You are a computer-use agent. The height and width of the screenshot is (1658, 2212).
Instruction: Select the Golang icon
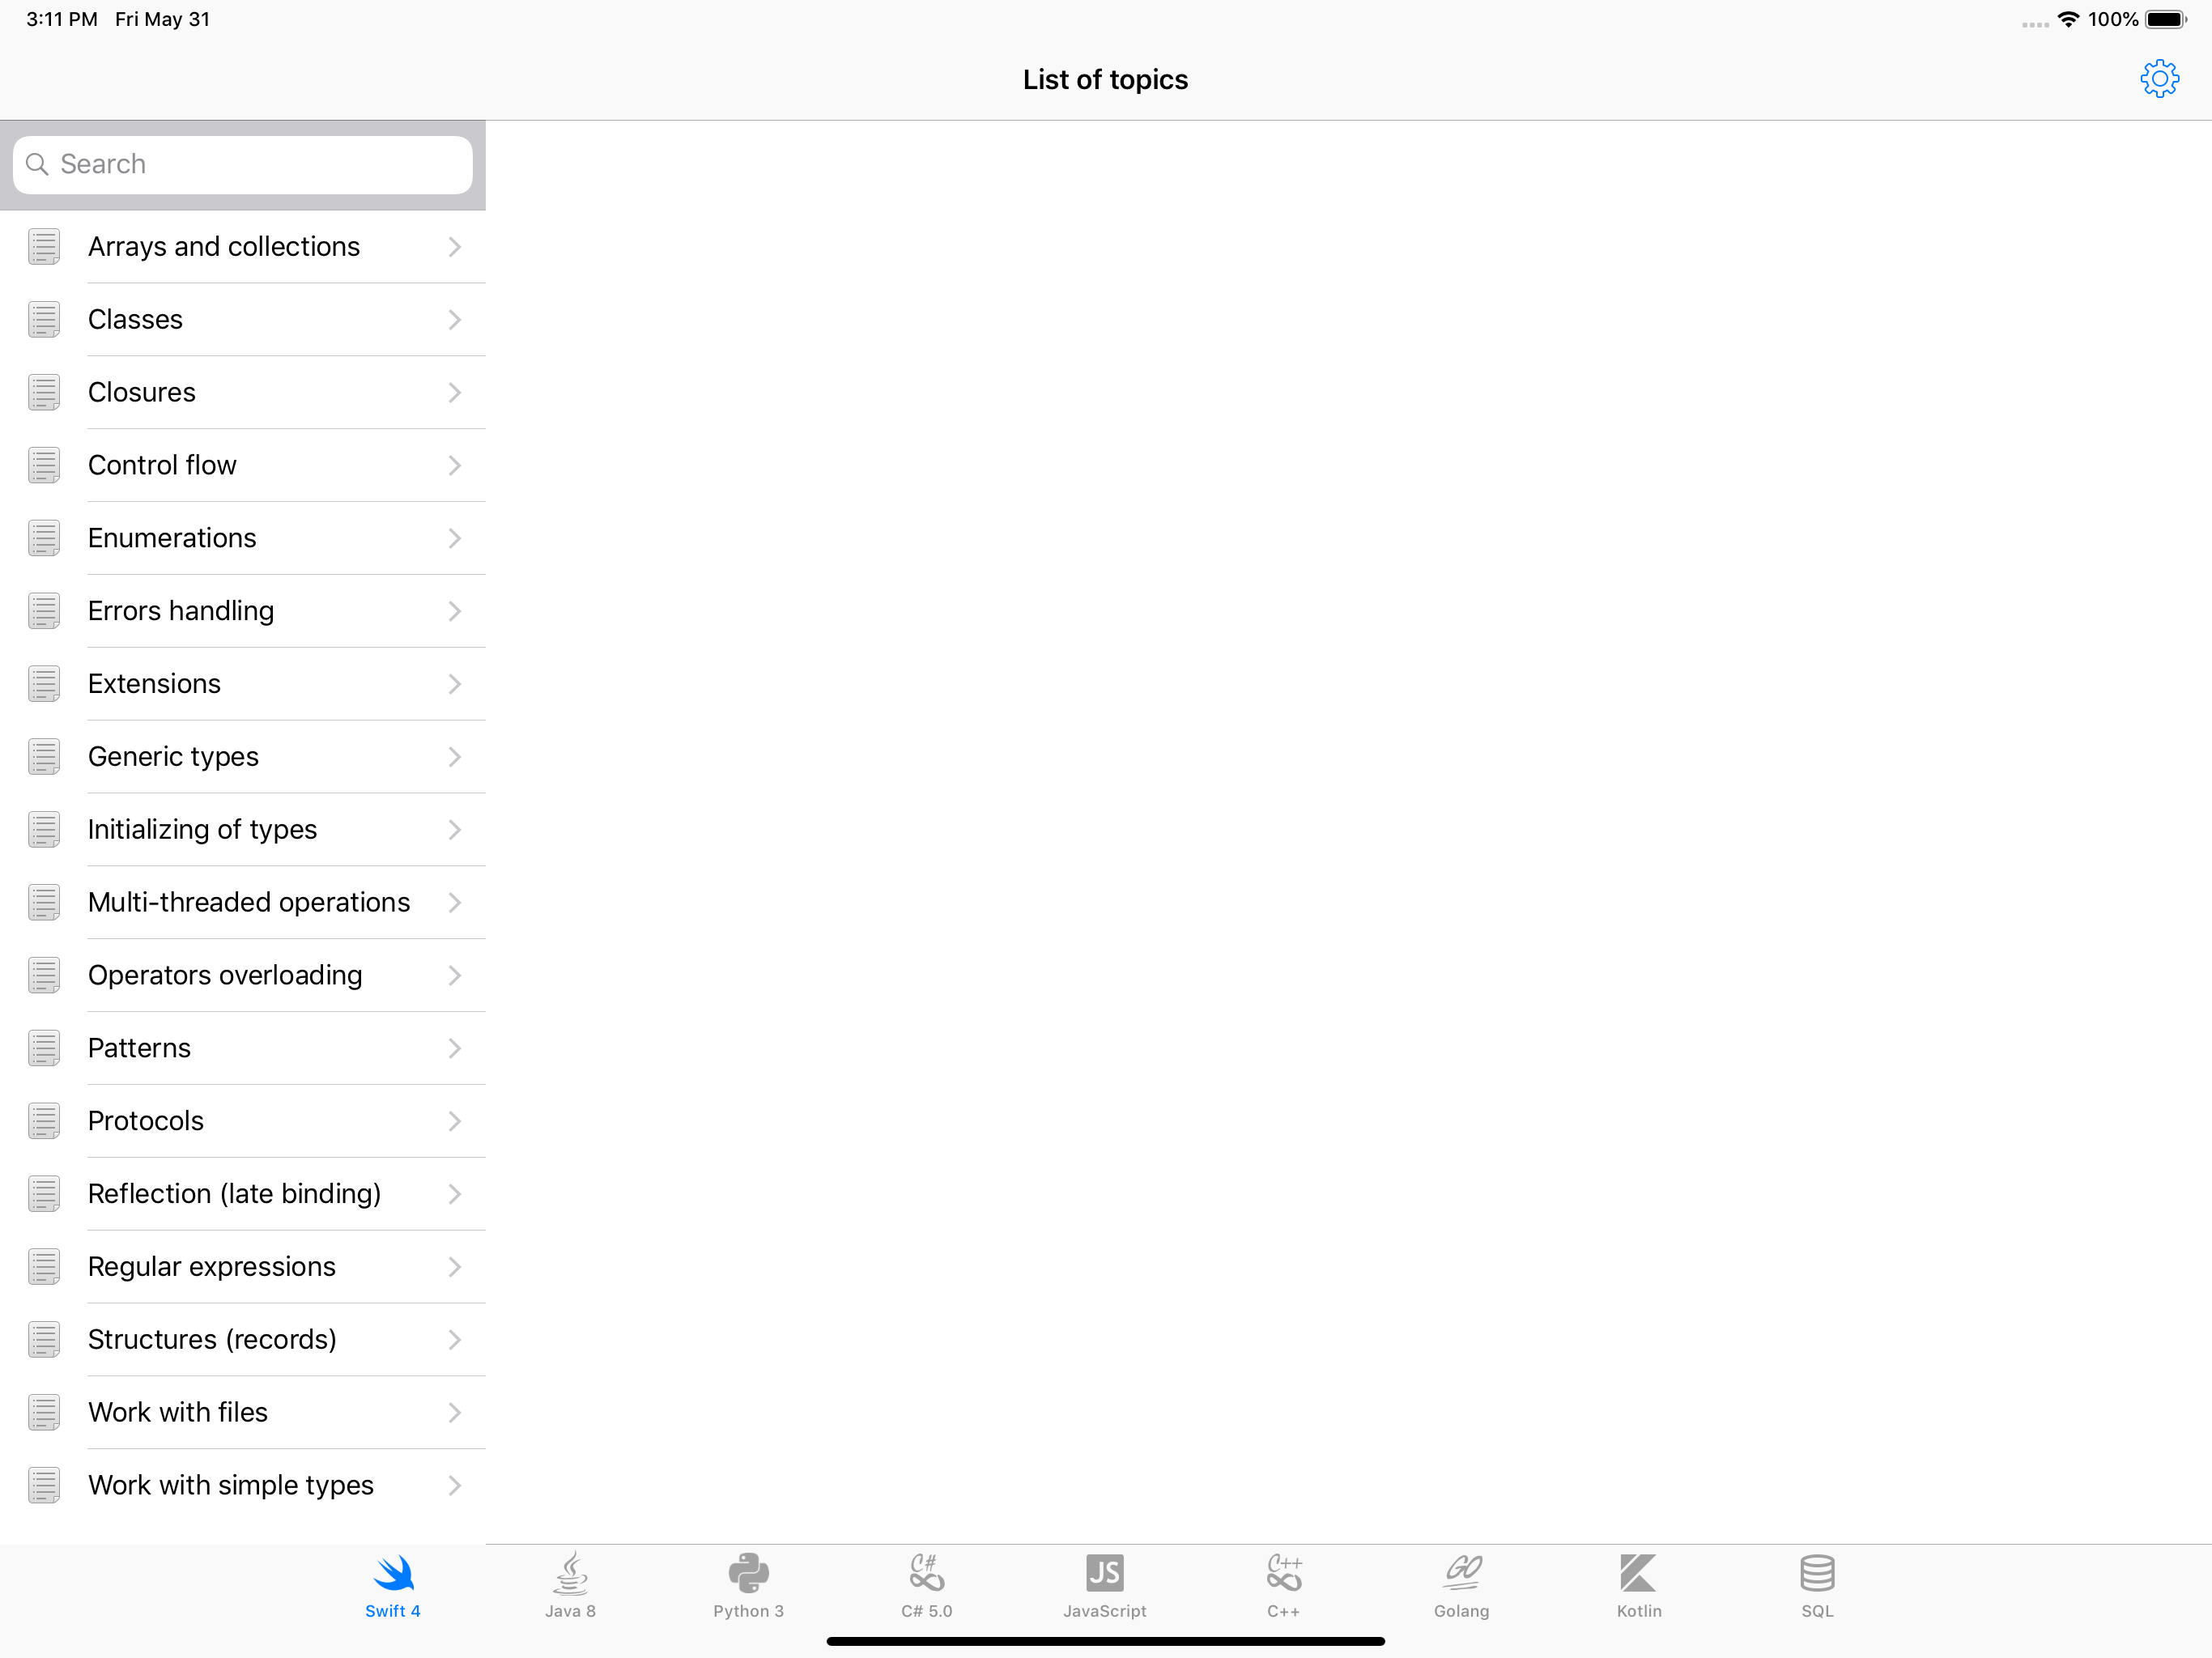[x=1461, y=1573]
